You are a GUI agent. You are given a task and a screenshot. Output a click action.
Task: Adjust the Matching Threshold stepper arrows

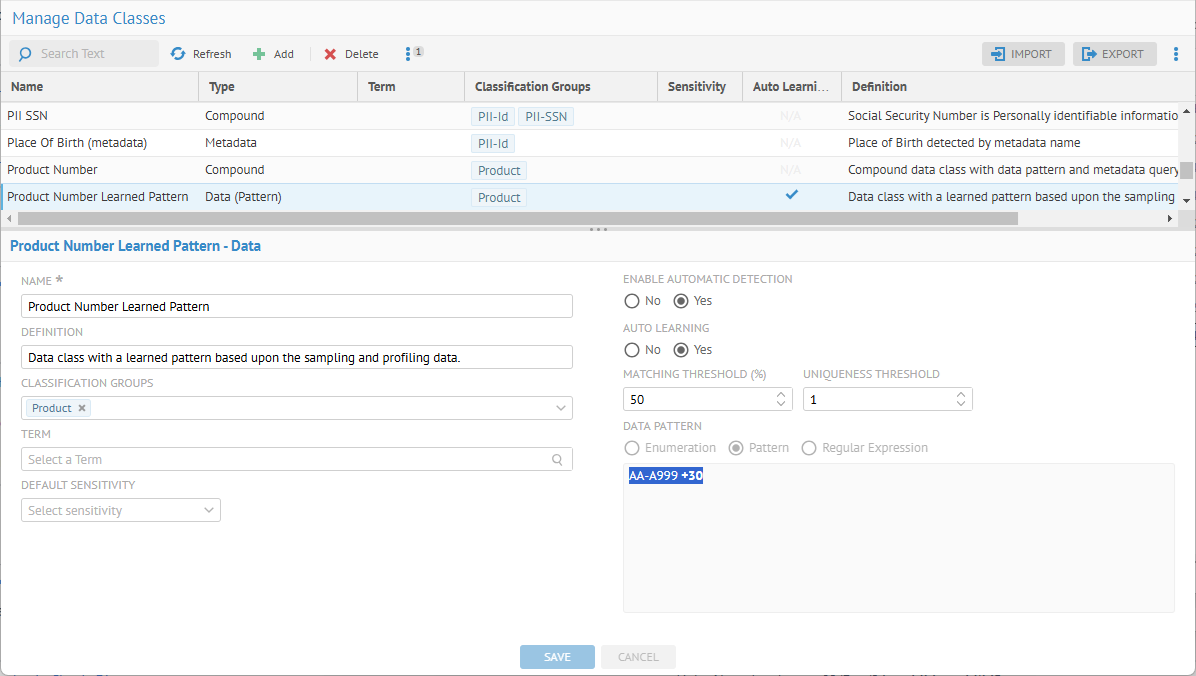780,400
